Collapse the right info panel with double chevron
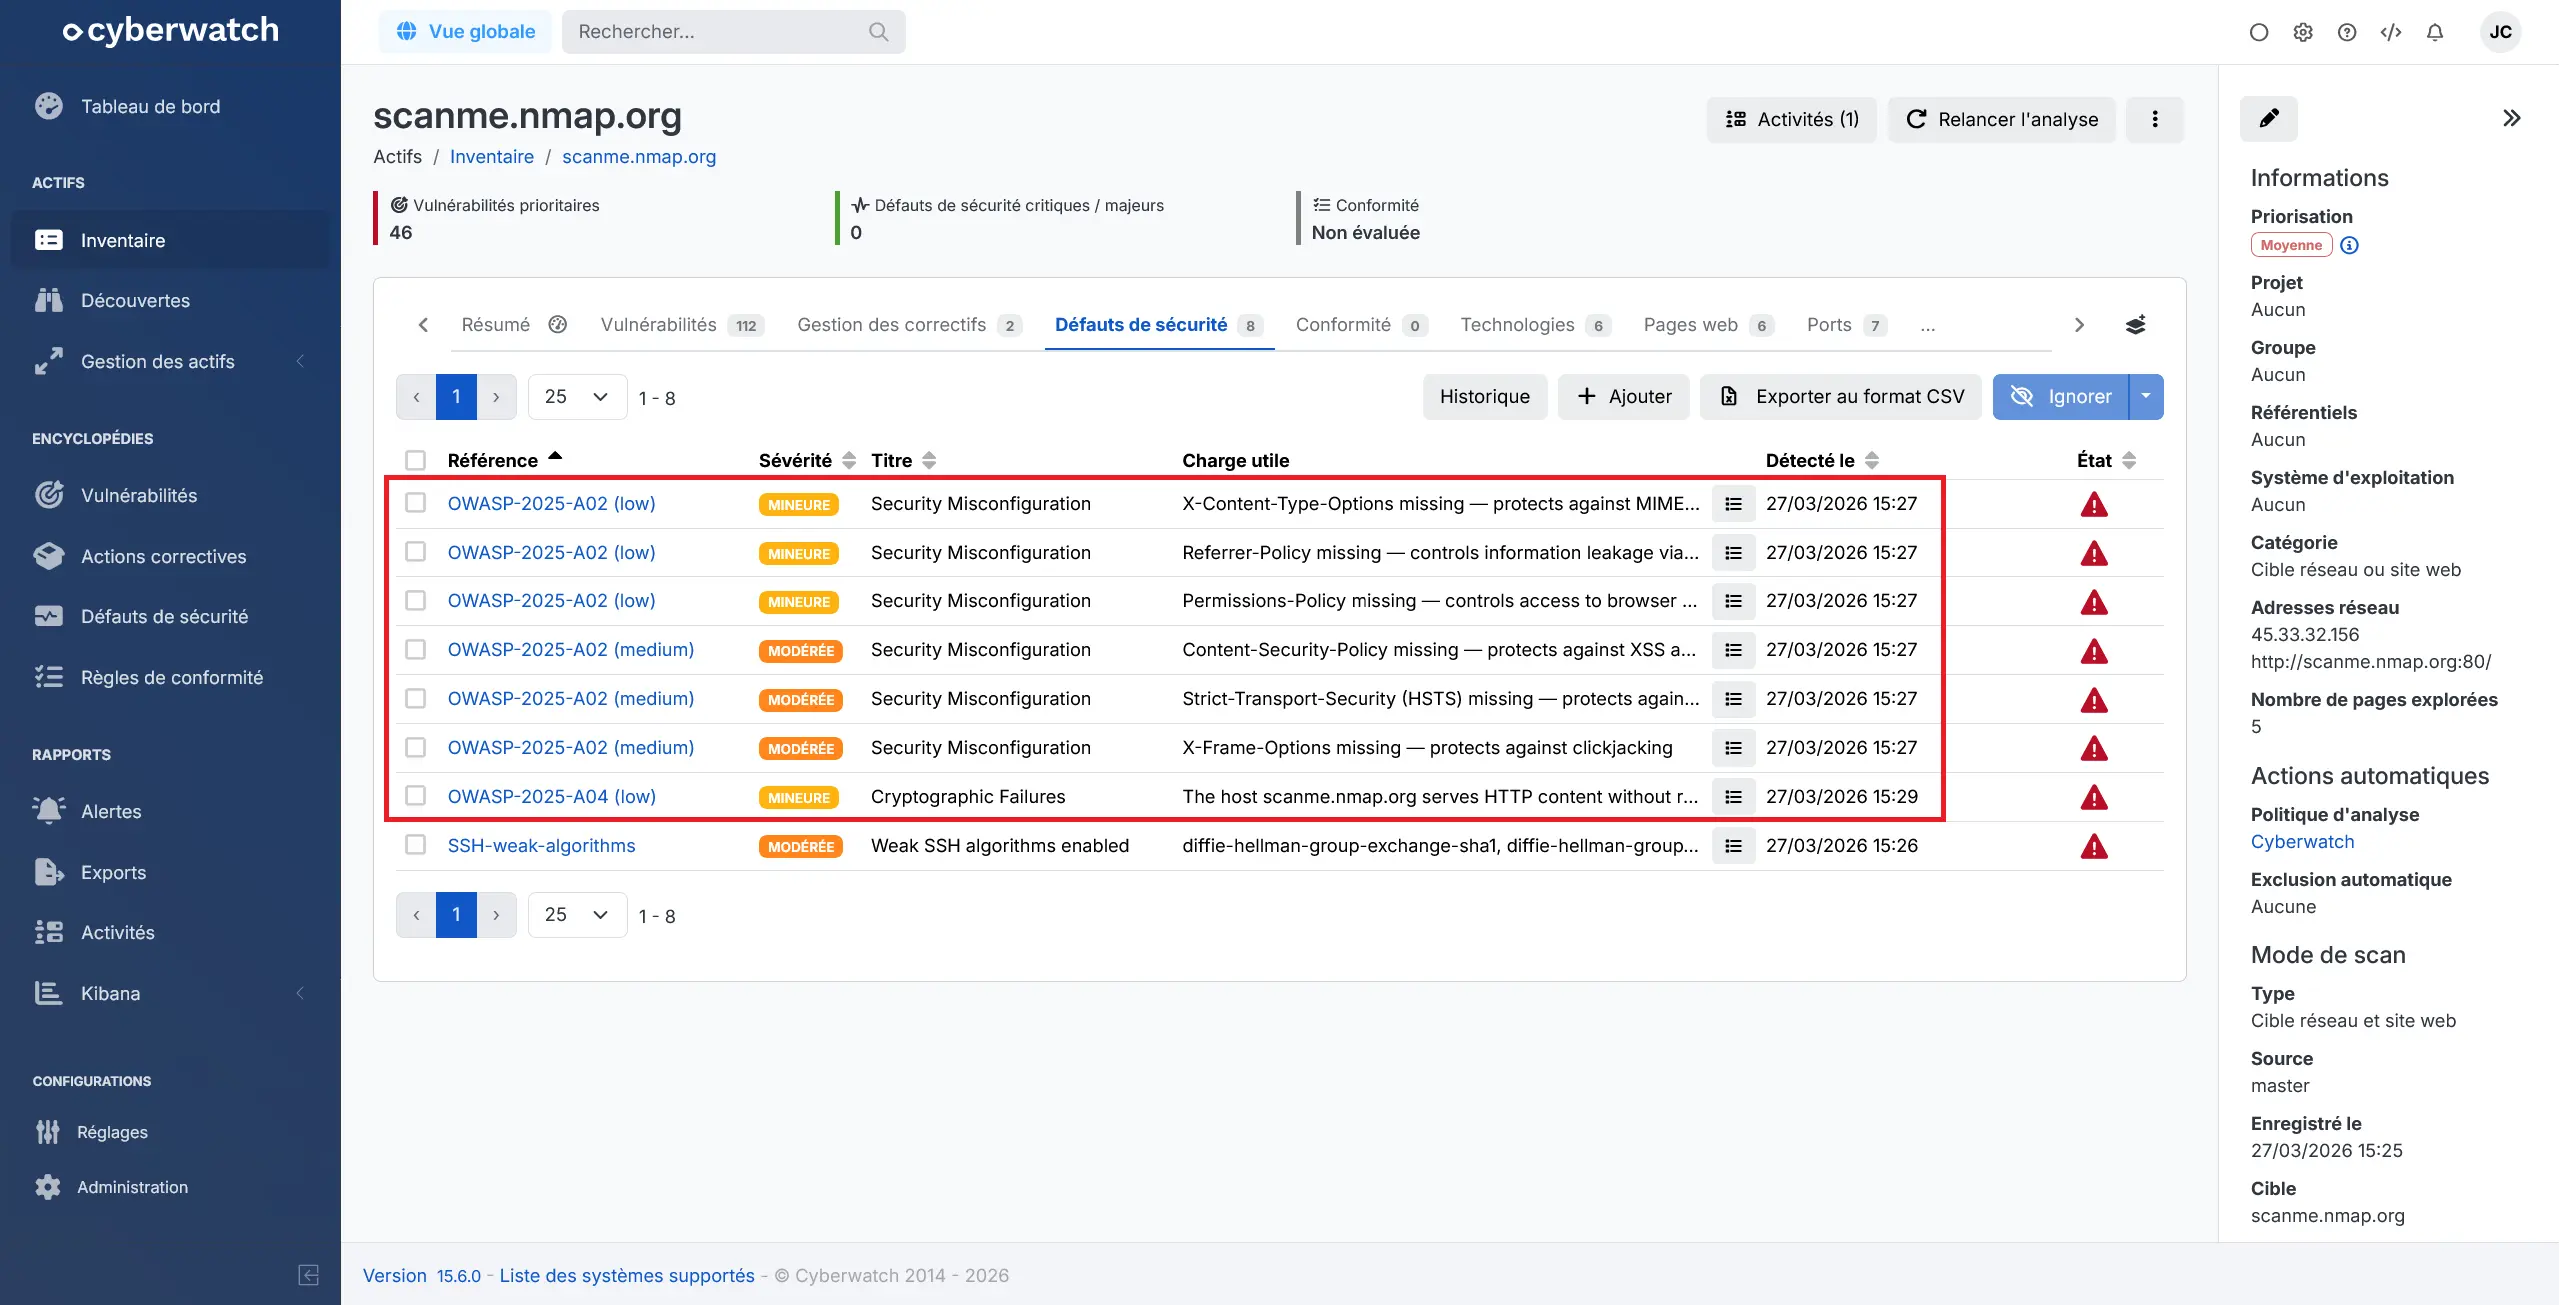This screenshot has height=1305, width=2560. point(2511,119)
